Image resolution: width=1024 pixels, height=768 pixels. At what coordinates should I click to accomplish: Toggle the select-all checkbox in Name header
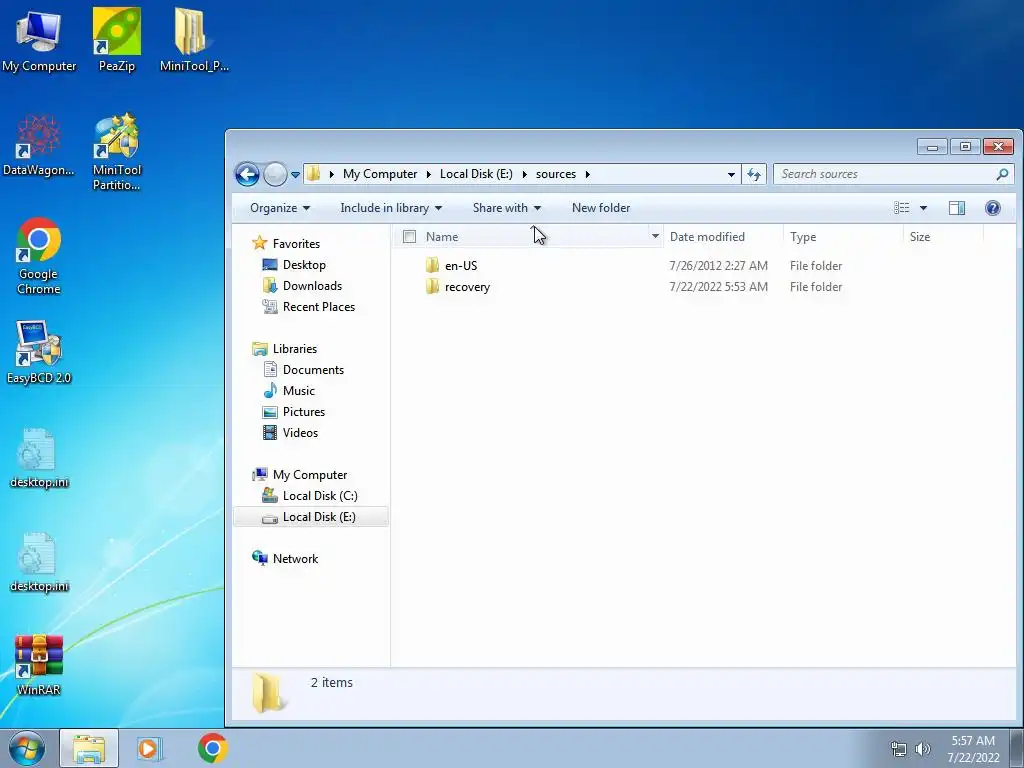pos(409,236)
